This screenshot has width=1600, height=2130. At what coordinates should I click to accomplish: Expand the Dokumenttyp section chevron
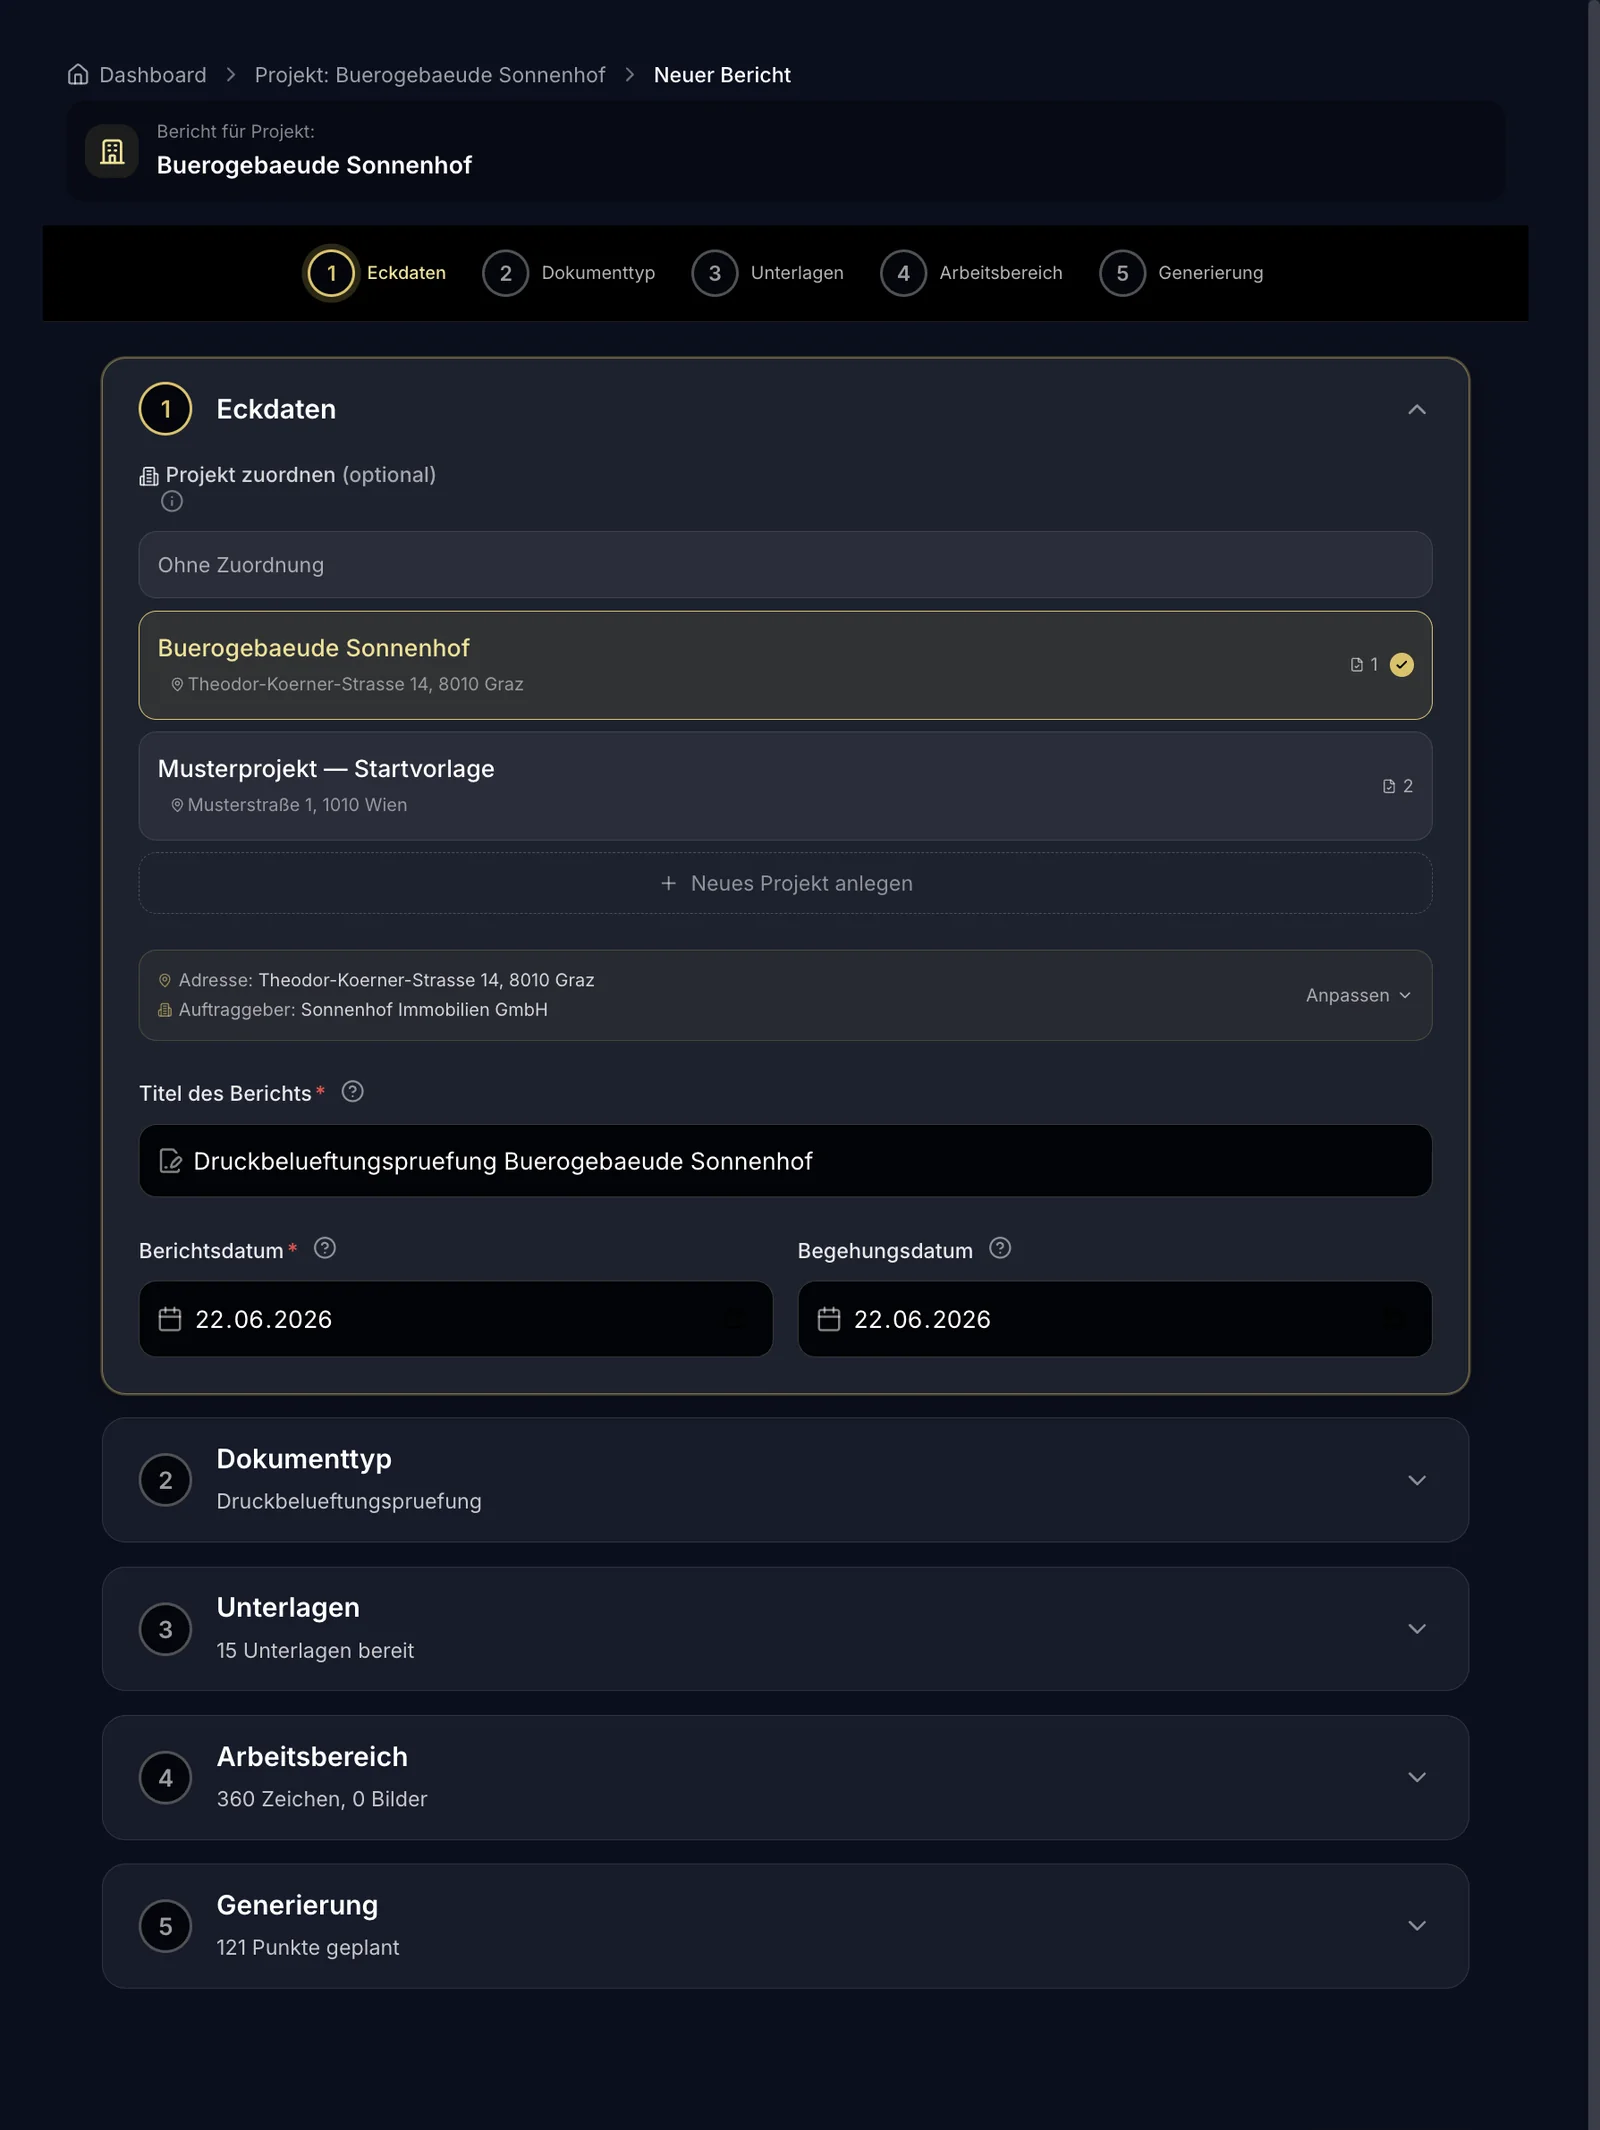(1417, 1480)
